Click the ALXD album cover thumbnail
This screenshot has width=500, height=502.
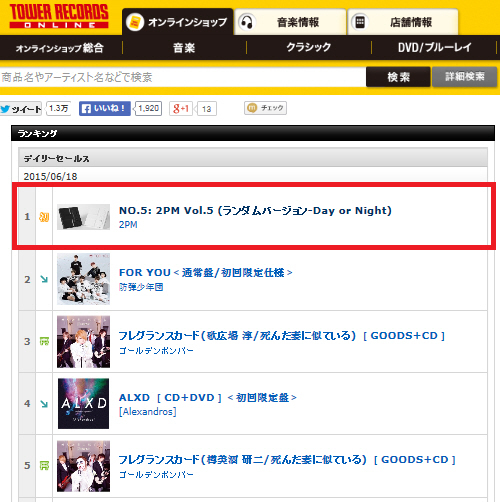[83, 403]
